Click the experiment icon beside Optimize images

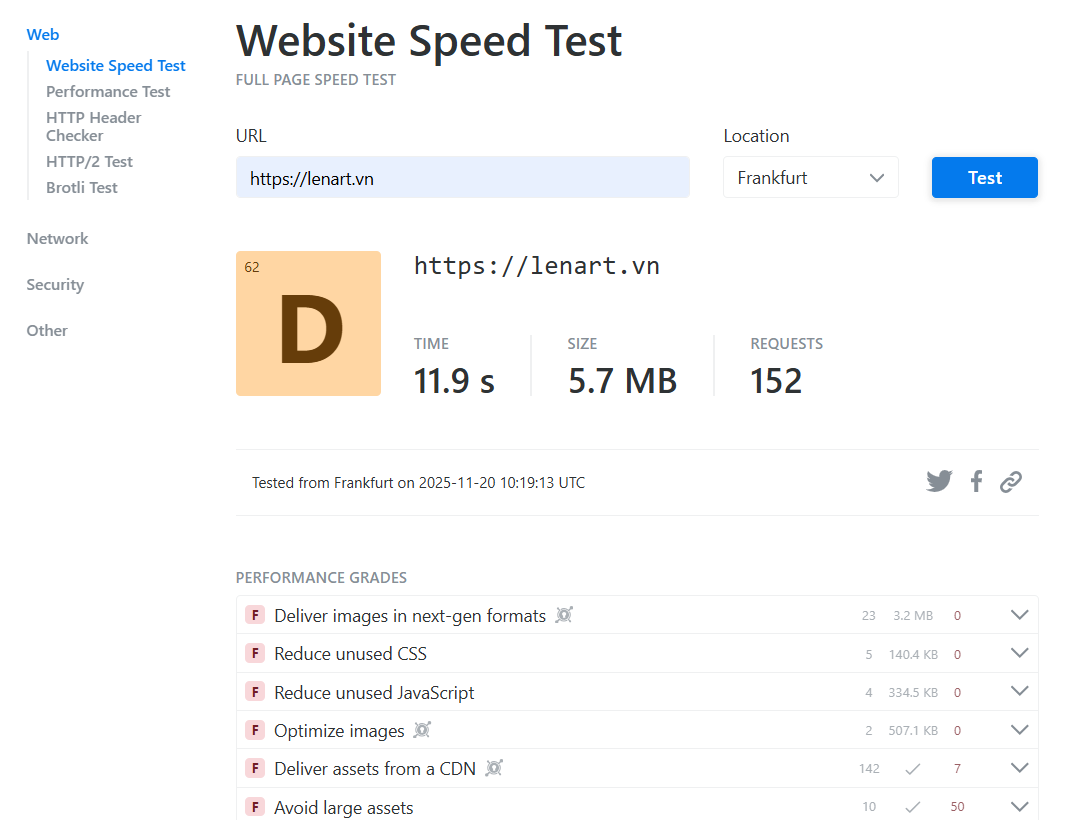point(421,730)
